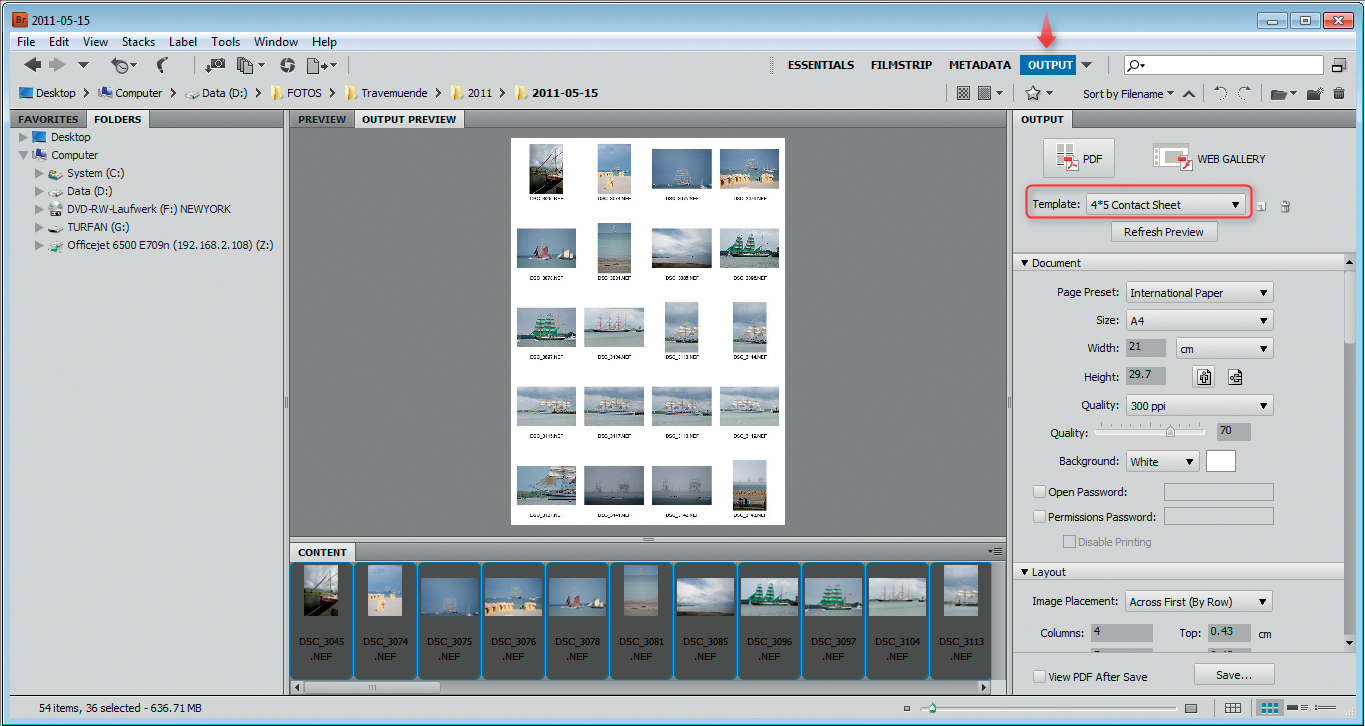Open the Image Placement dropdown
1365x726 pixels.
pyautogui.click(x=1199, y=601)
